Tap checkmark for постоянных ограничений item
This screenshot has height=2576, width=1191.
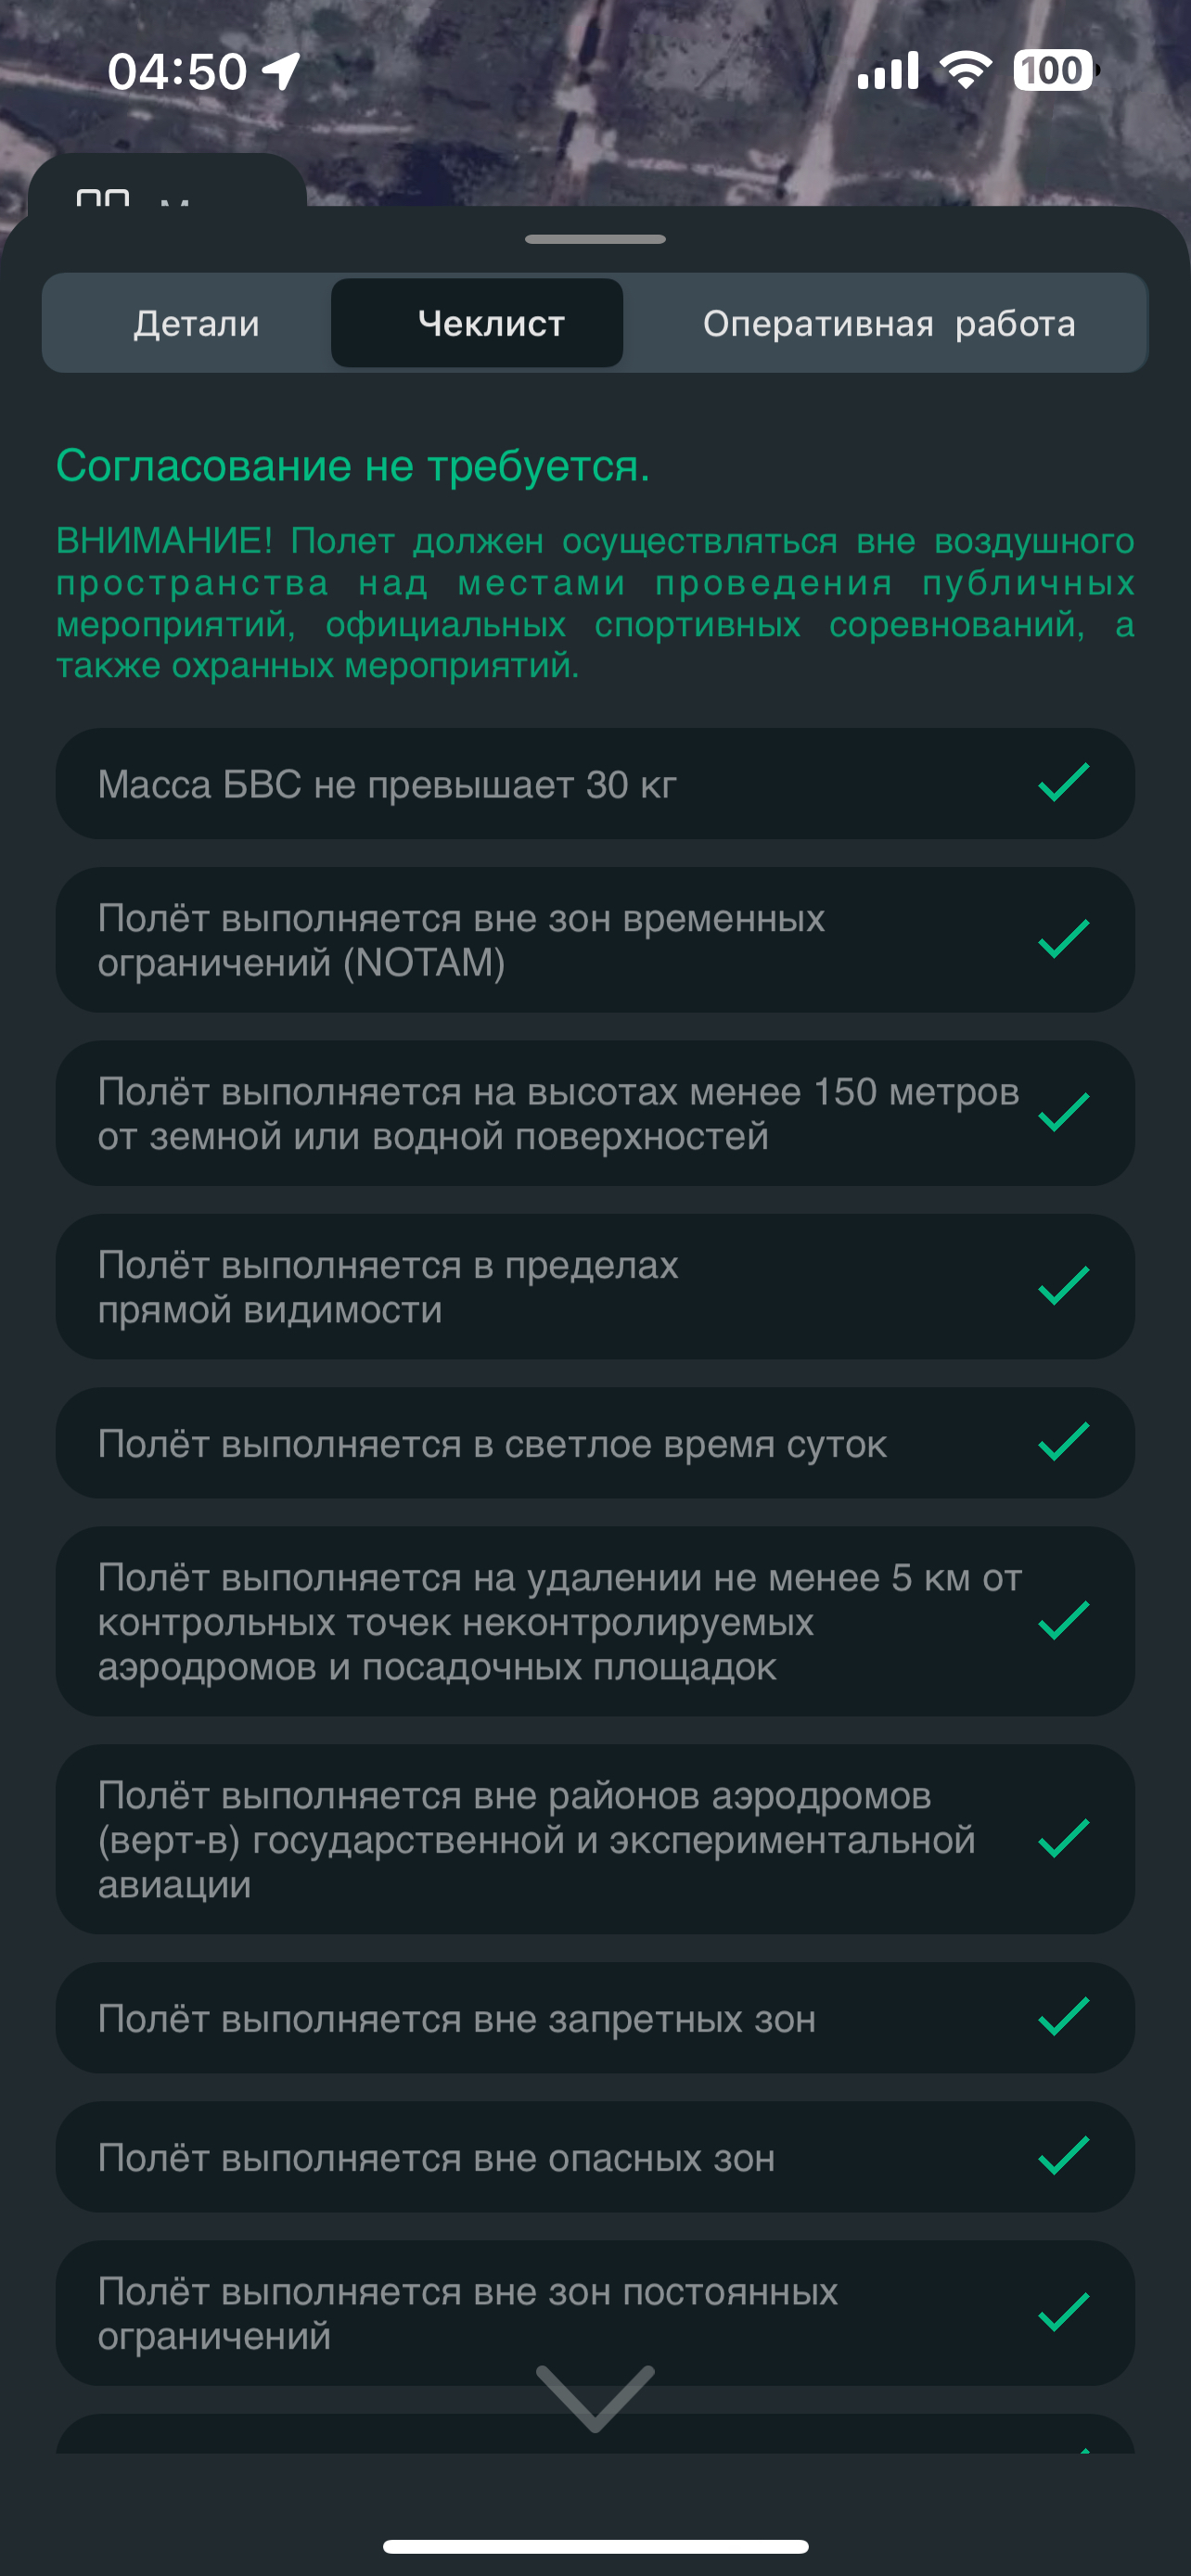click(1063, 2312)
